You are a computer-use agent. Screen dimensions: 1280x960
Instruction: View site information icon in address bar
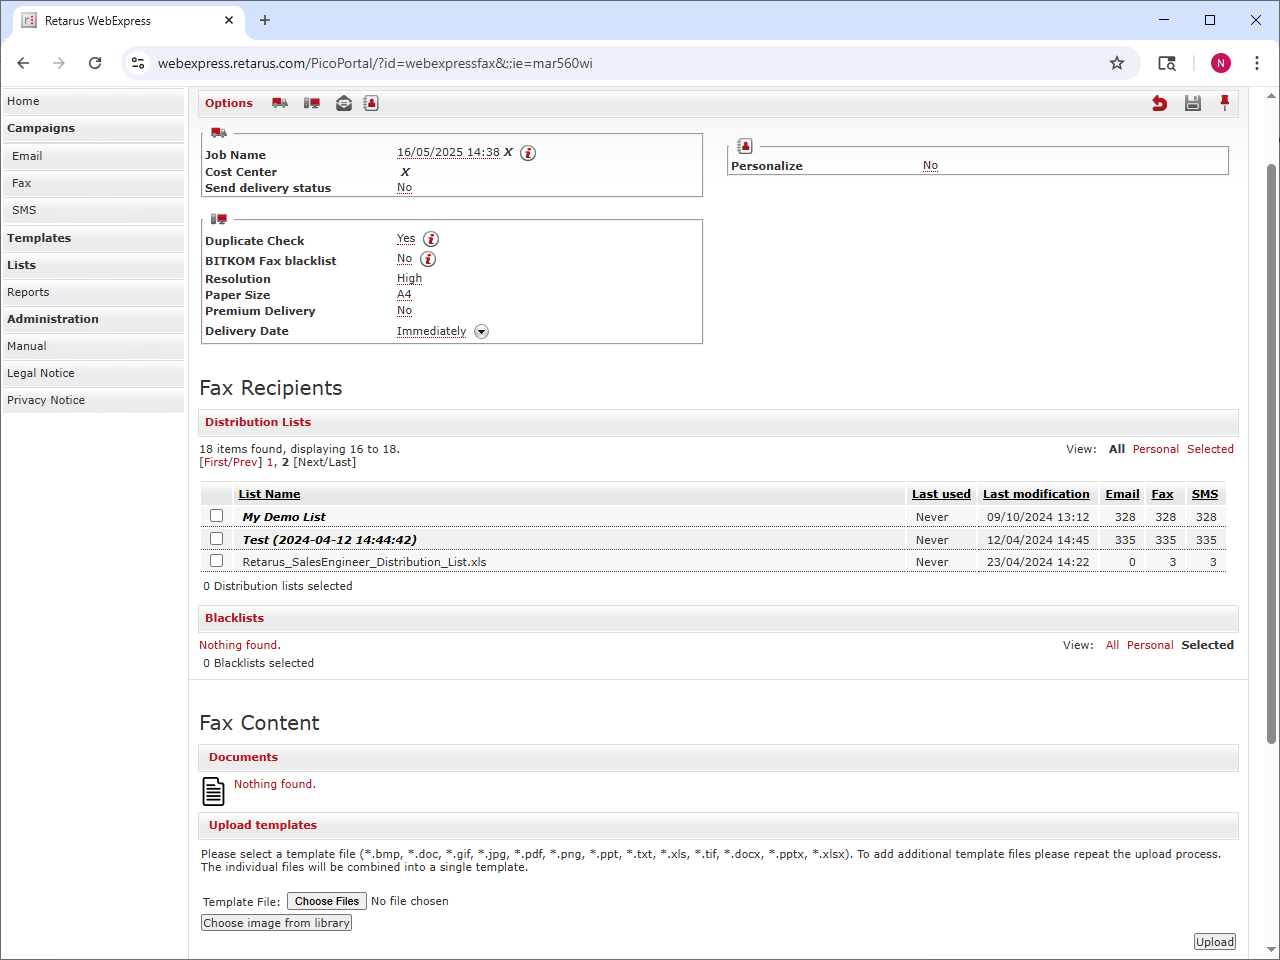tap(139, 63)
